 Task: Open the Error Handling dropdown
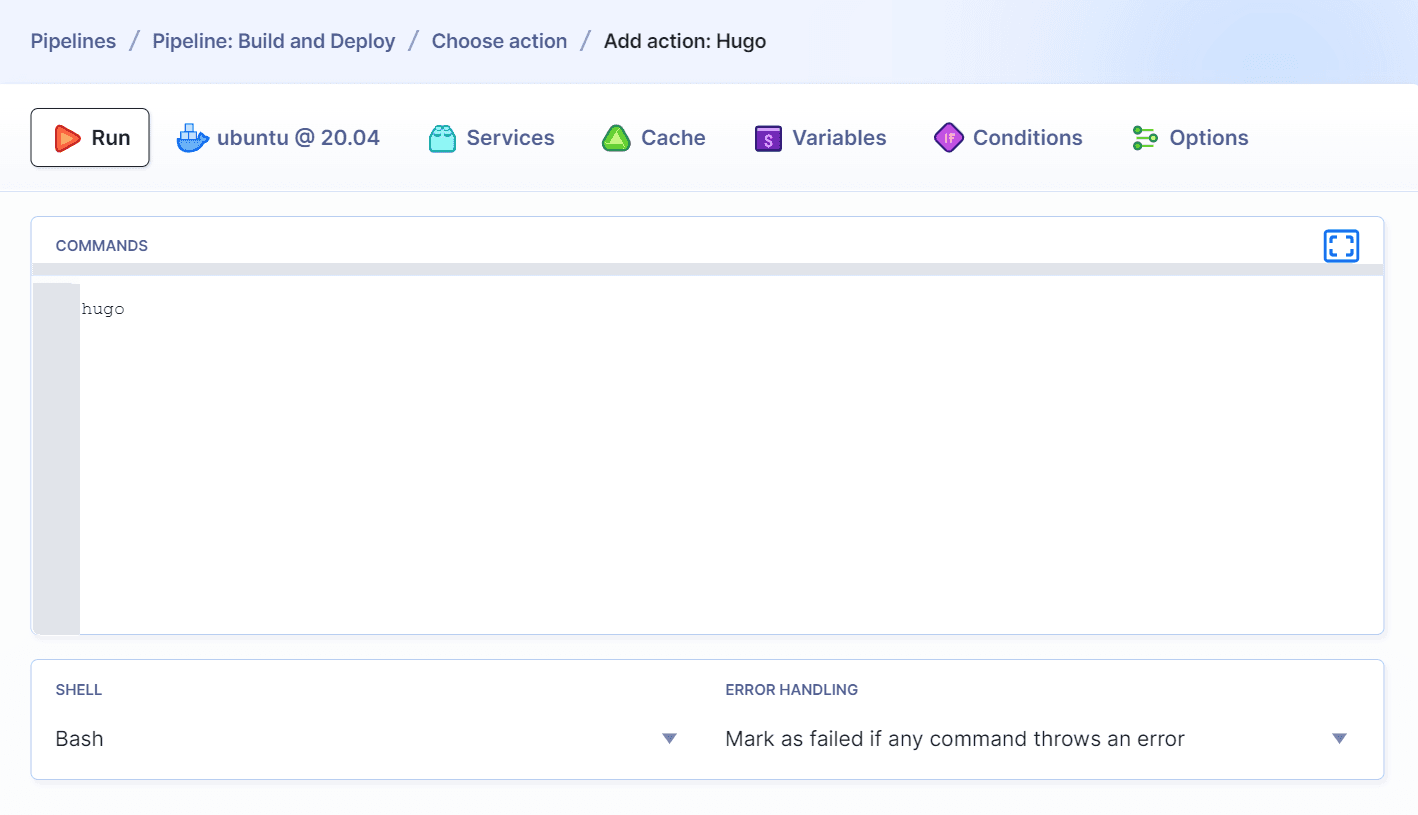click(1030, 739)
